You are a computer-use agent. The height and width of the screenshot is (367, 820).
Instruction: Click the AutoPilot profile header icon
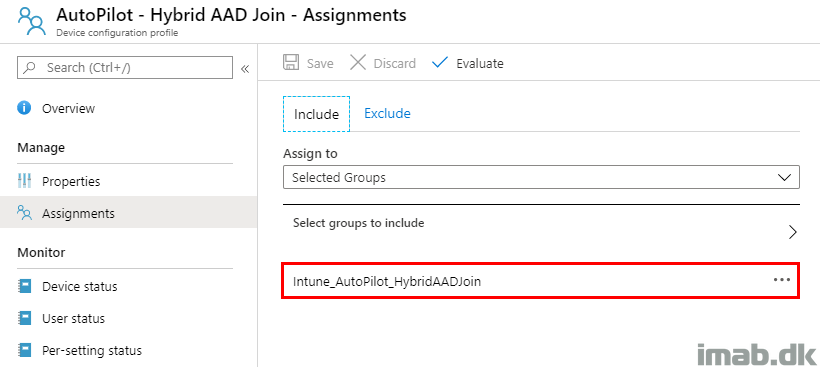click(32, 21)
